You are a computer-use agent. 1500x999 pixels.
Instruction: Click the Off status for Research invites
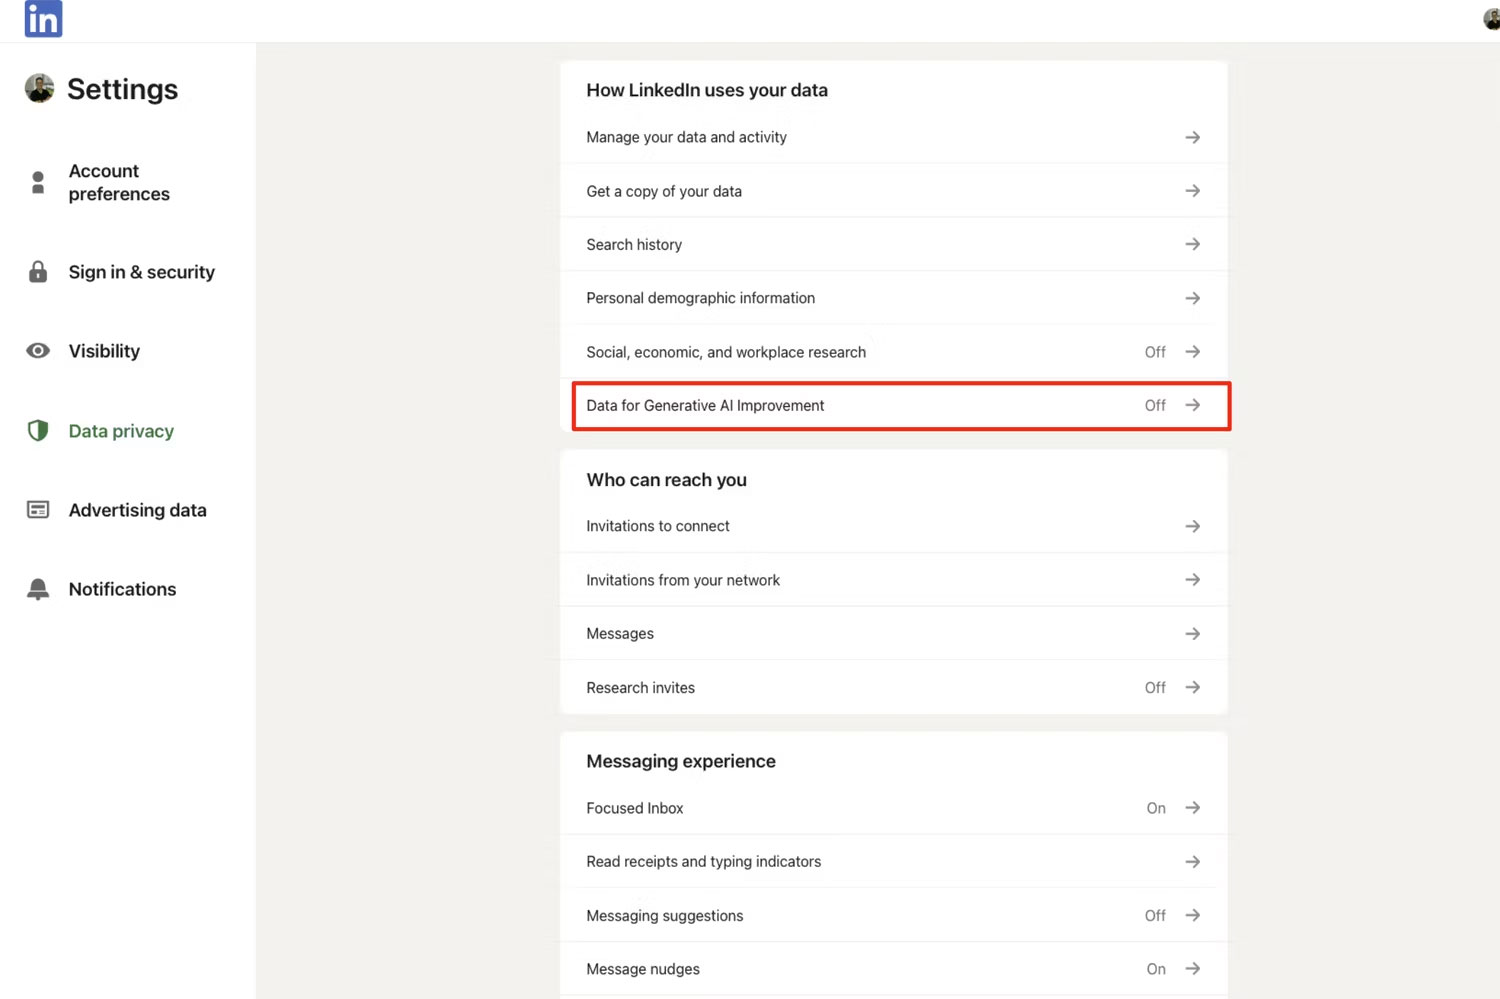(1155, 687)
